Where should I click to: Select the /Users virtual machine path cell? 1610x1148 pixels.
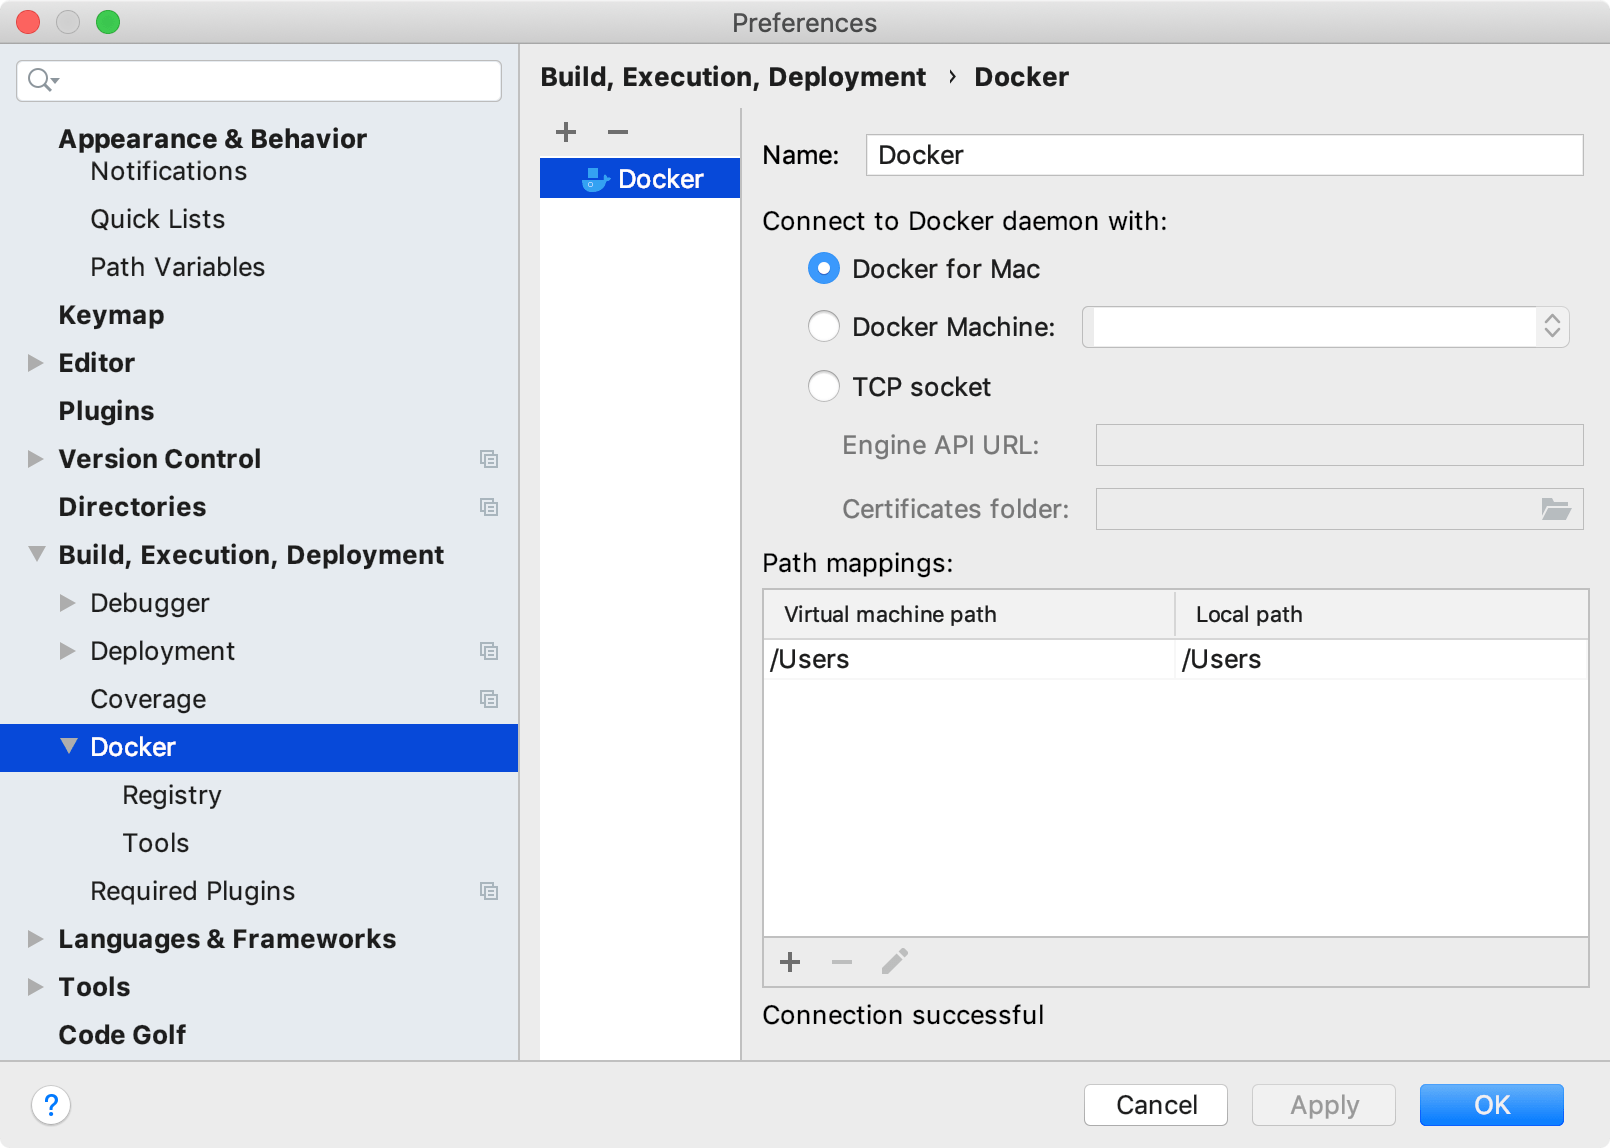coord(968,659)
